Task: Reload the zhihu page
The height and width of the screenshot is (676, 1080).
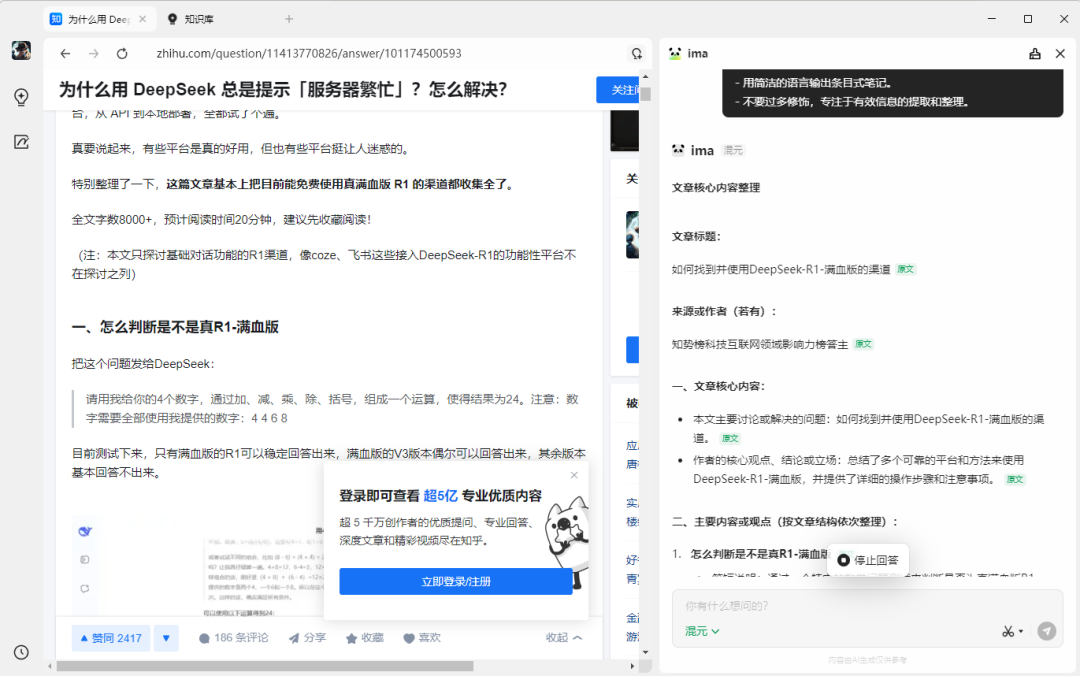Action: pyautogui.click(x=122, y=54)
